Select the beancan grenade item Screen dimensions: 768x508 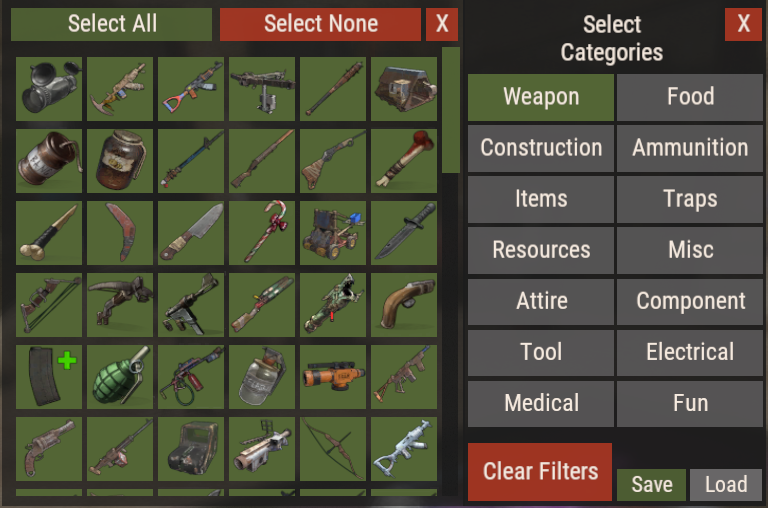pos(49,161)
